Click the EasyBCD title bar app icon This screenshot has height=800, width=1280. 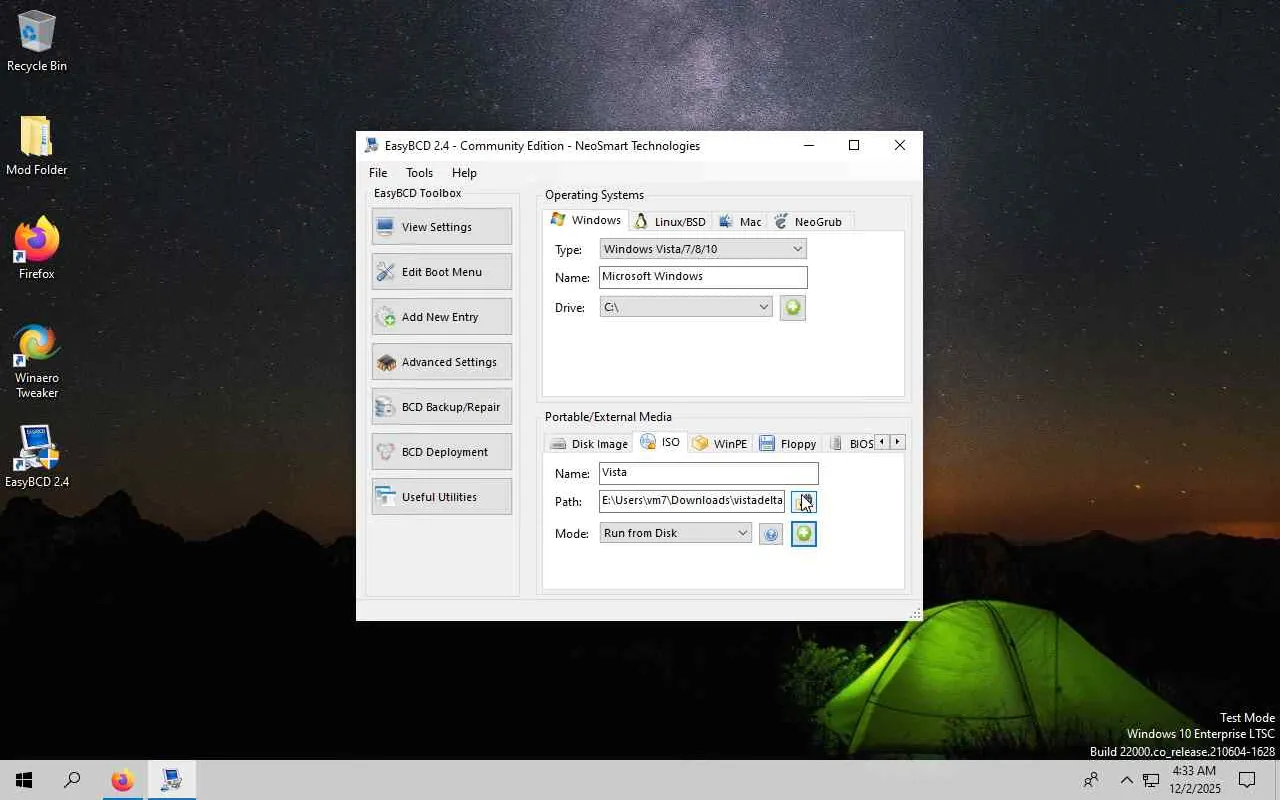372,146
